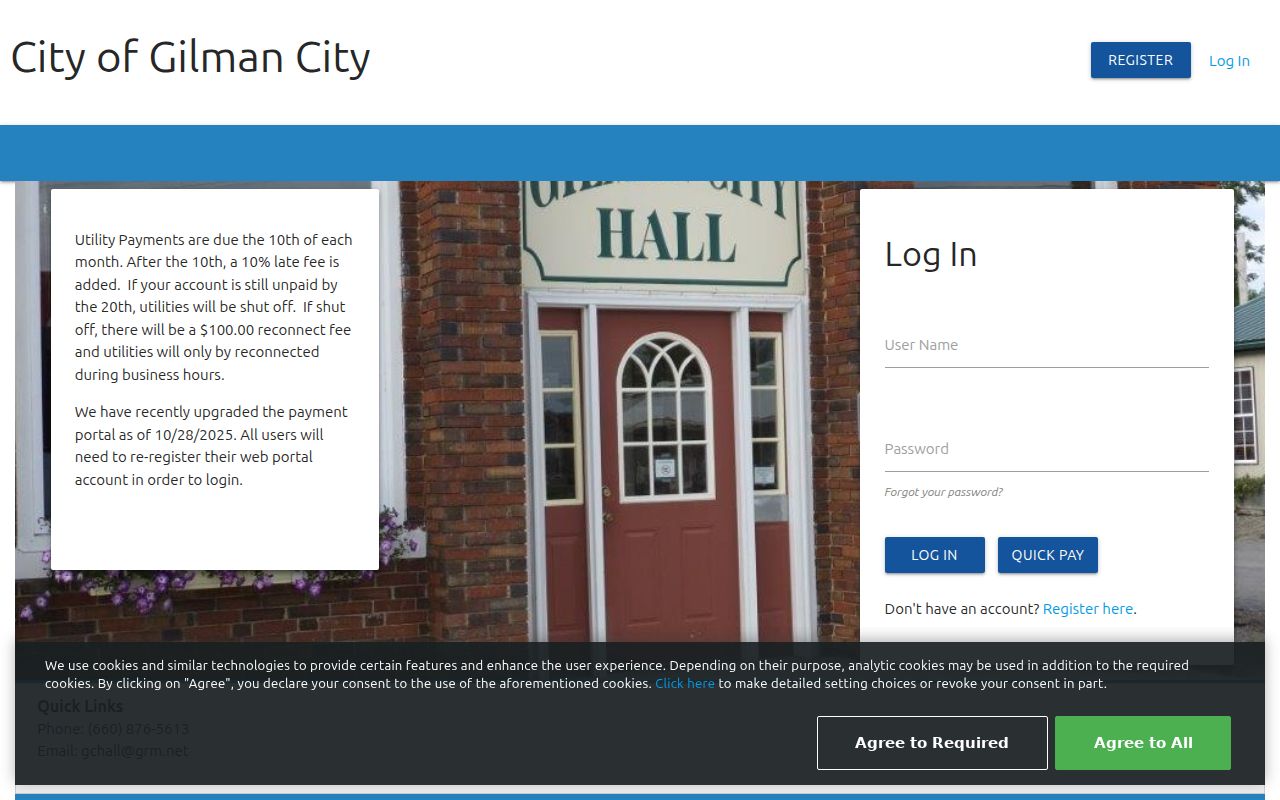Click the 'Don't have an account?' text
Viewport: 1280px width, 800px height.
(962, 609)
